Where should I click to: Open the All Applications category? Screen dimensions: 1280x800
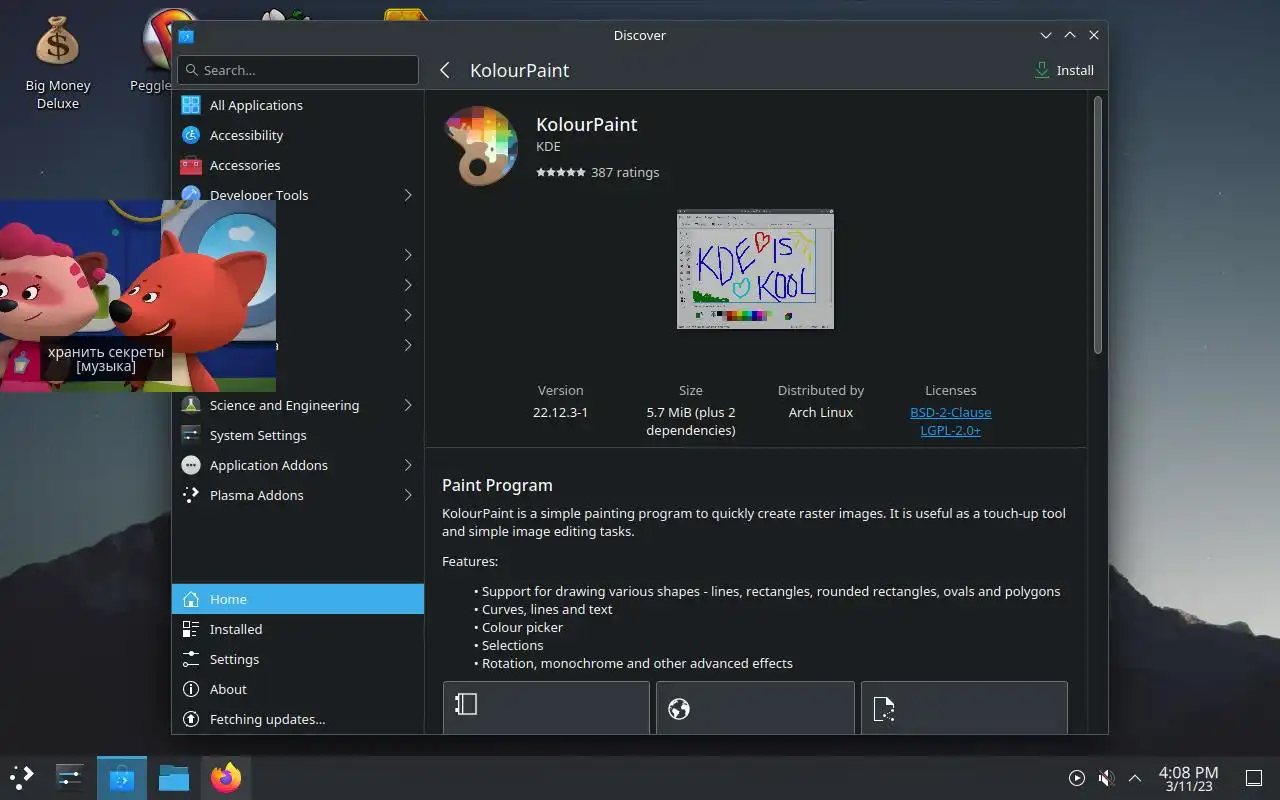click(298, 105)
